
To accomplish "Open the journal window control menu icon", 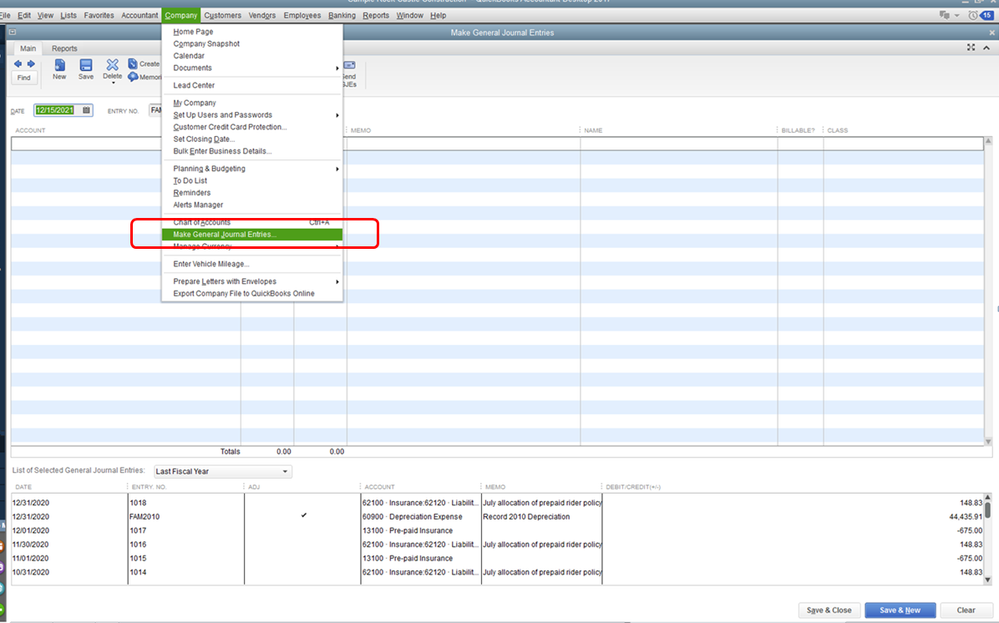I will coord(12,32).
